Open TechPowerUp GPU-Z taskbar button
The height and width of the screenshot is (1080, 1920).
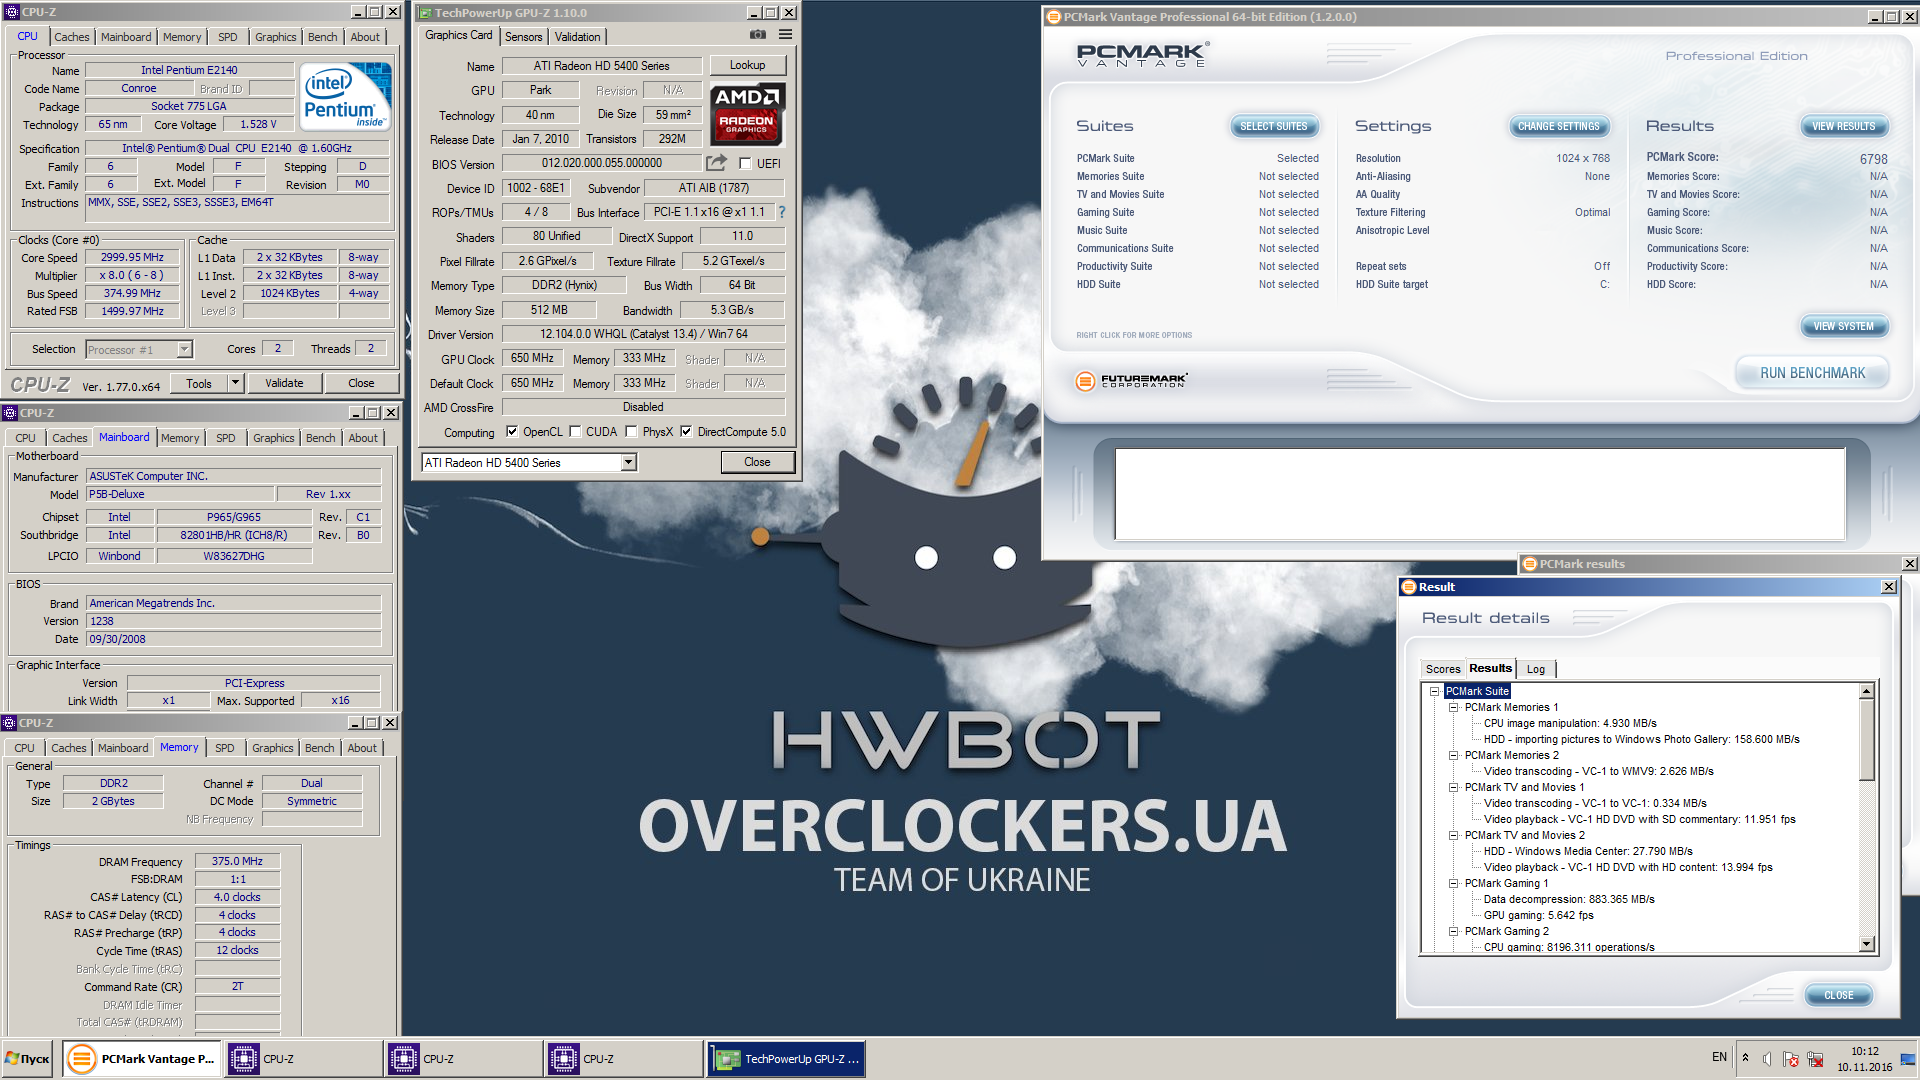coord(787,1059)
